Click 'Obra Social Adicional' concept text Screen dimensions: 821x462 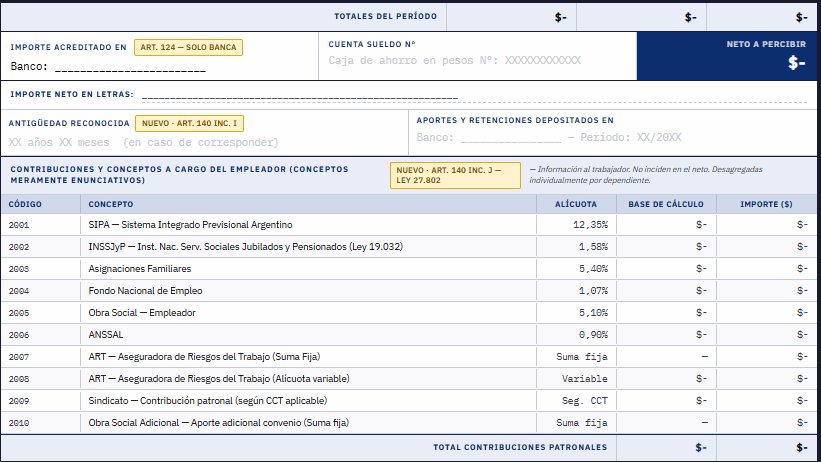click(218, 423)
